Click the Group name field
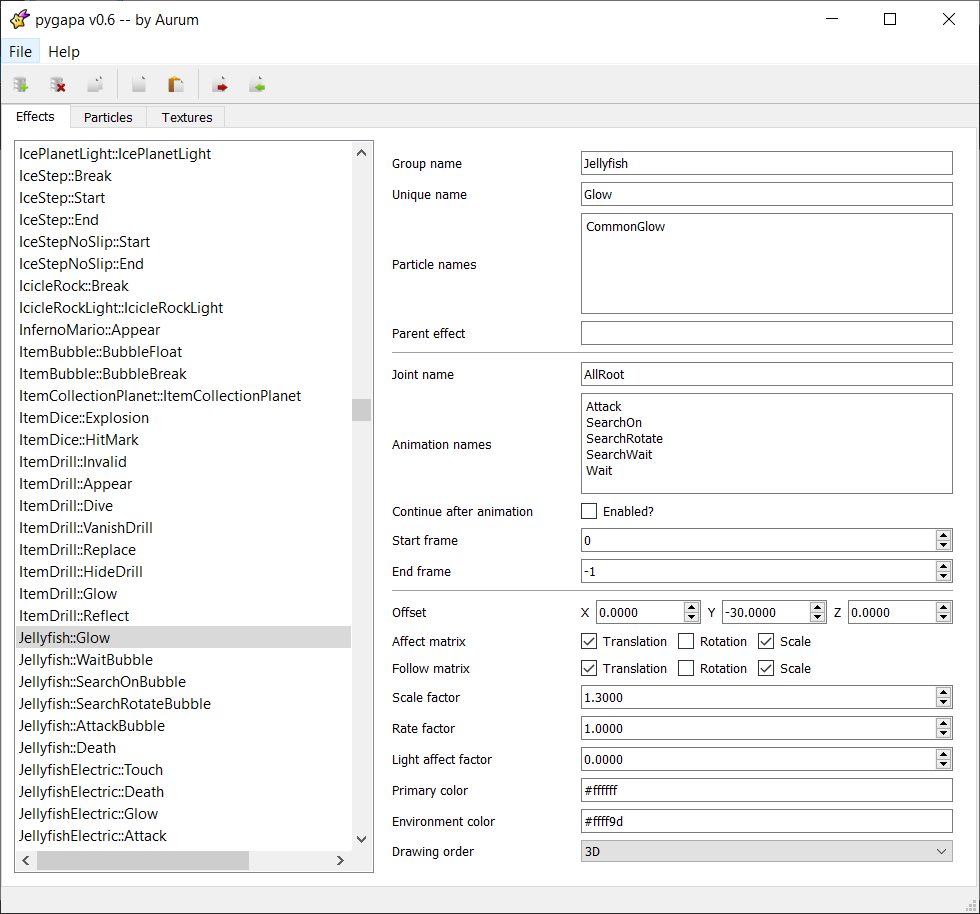980x914 pixels. [x=766, y=163]
